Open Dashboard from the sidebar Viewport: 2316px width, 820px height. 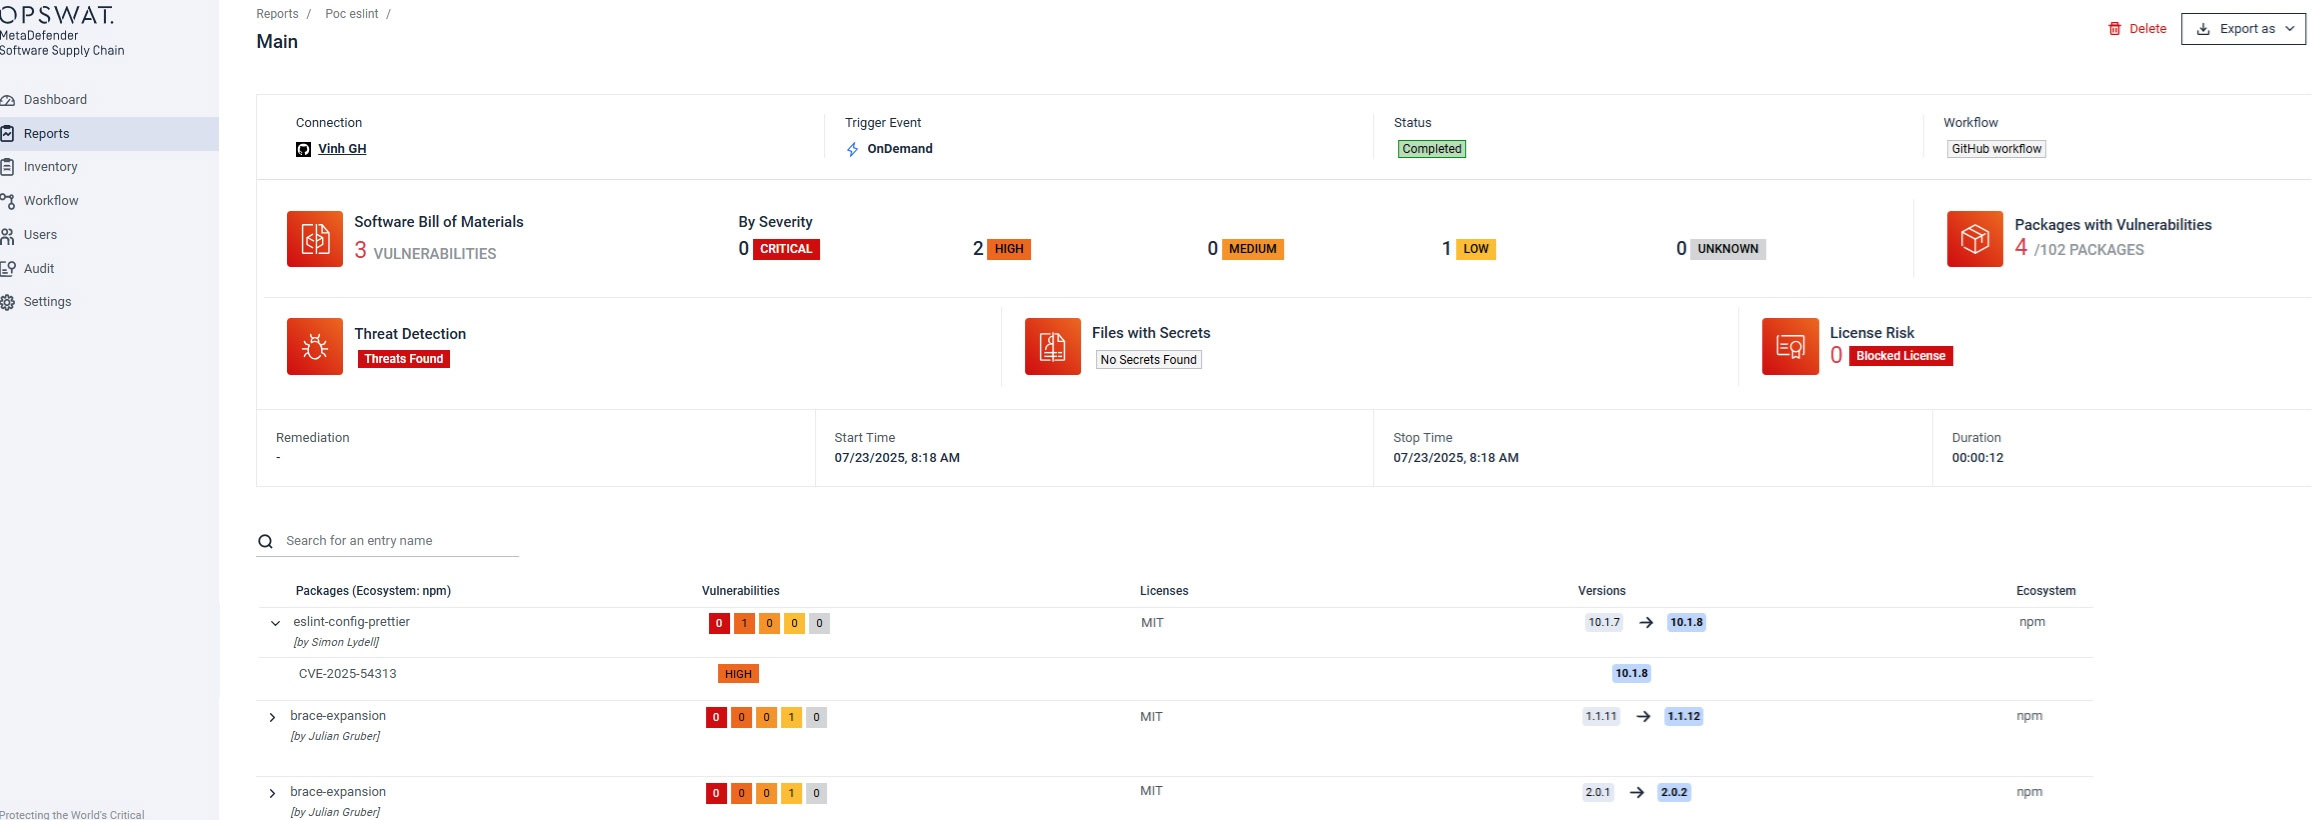coord(55,100)
